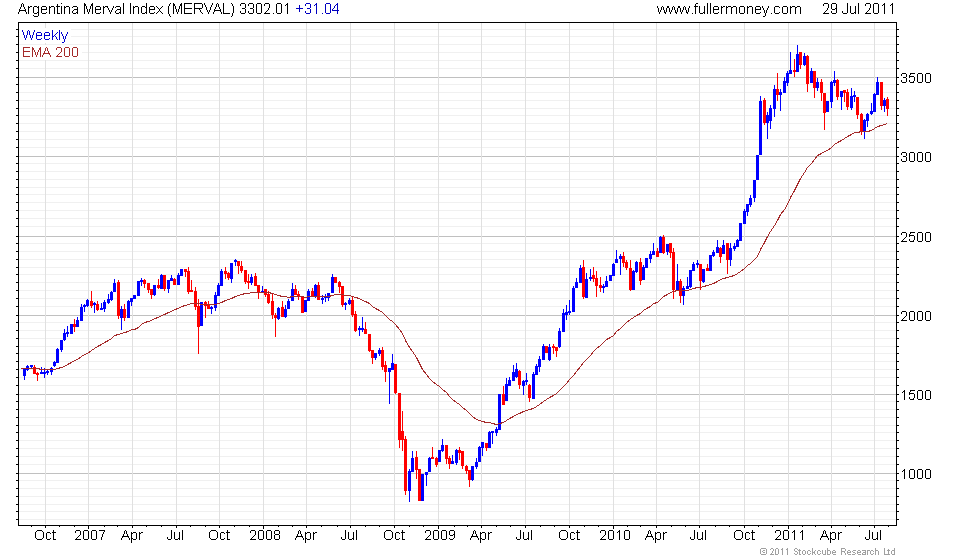This screenshot has height=560, width=980.
Task: Click the 2010 x-axis label
Action: (x=614, y=536)
